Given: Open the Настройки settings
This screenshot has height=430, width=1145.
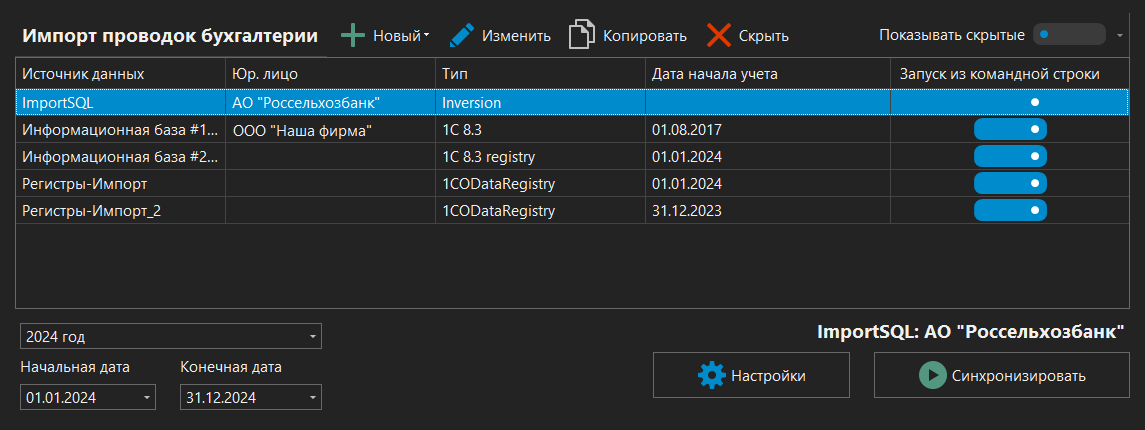Looking at the screenshot, I should point(751,375).
